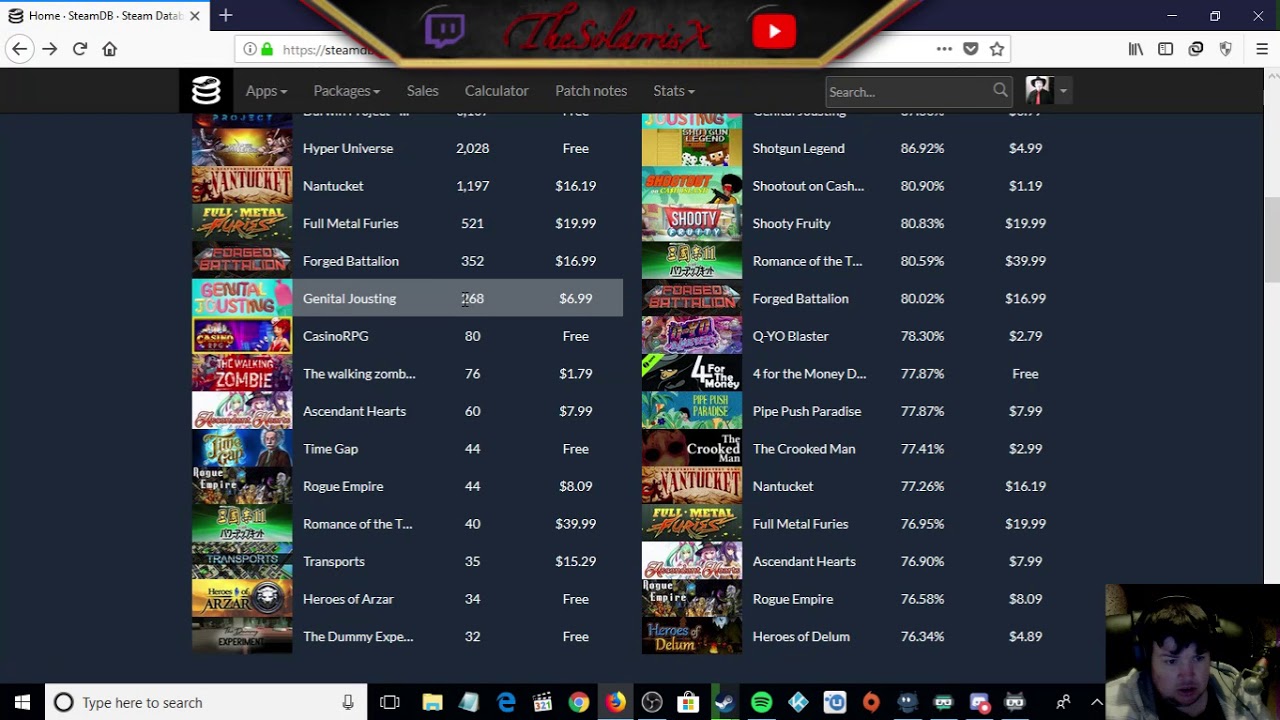Image resolution: width=1280 pixels, height=720 pixels.
Task: Go back with the browser back arrow
Action: (19, 49)
